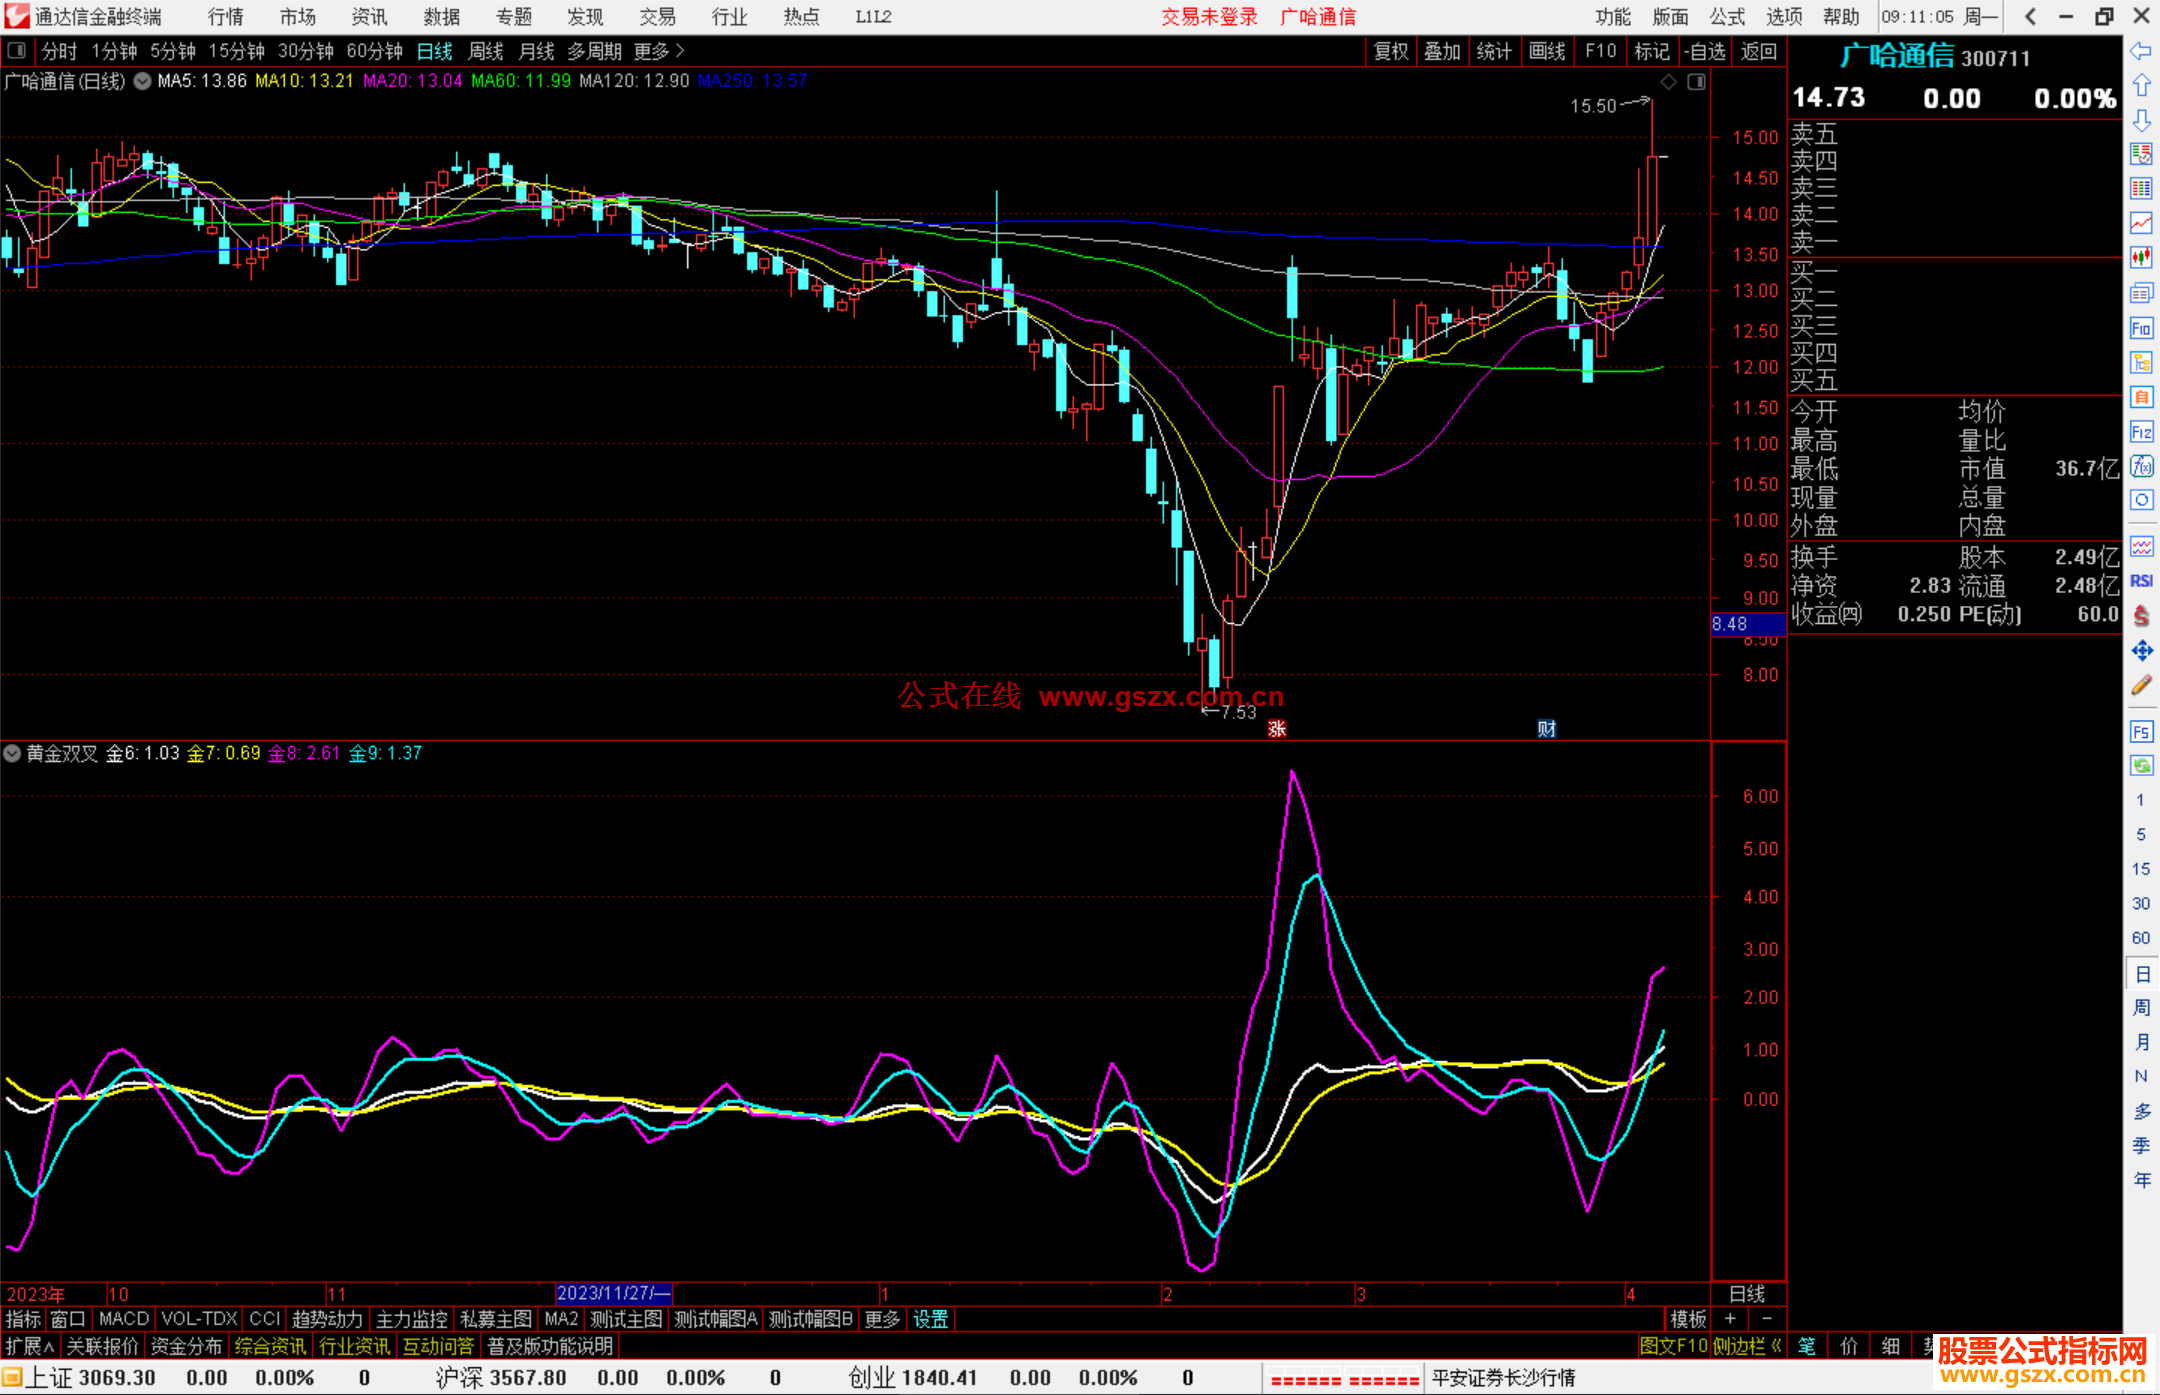Click the 8.48 price marker on axis
The width and height of the screenshot is (2160, 1395).
click(x=1730, y=624)
